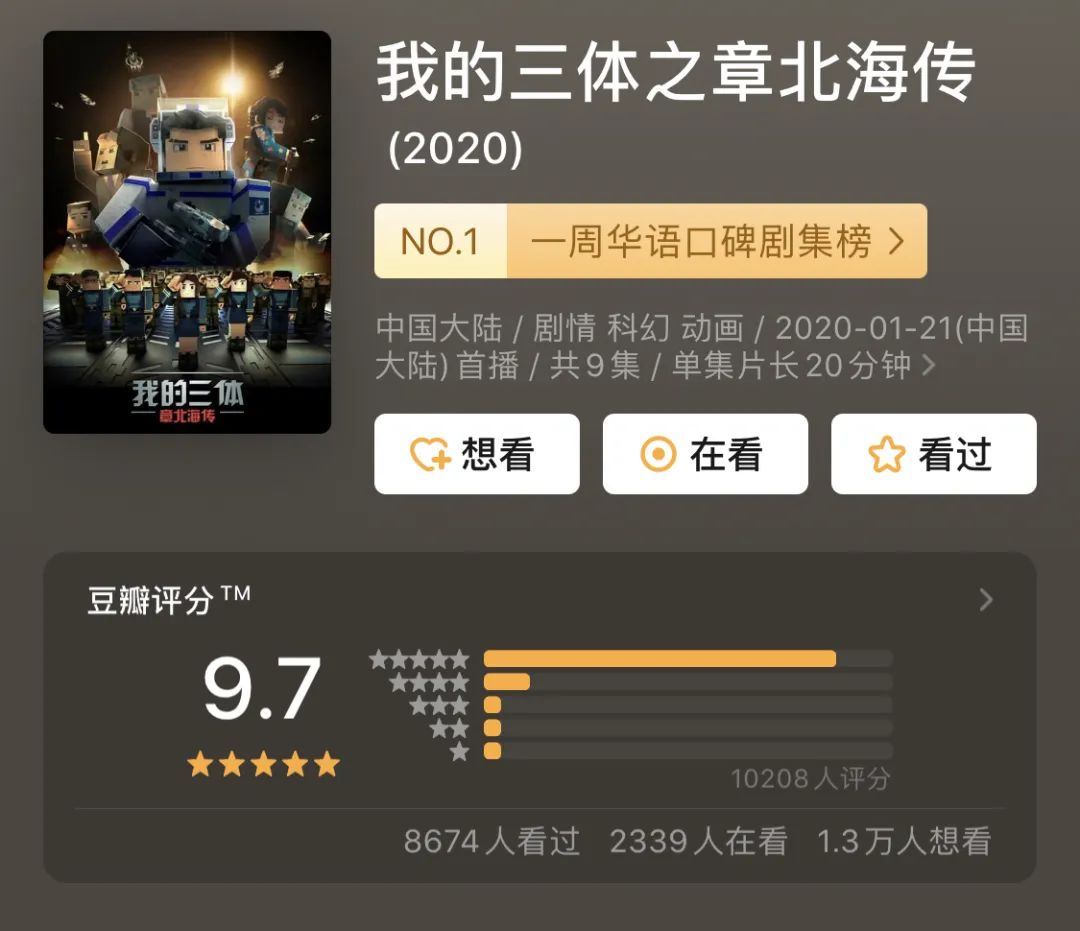Open the 10208人评分 ratings count
Image resolution: width=1080 pixels, height=931 pixels.
[x=809, y=778]
